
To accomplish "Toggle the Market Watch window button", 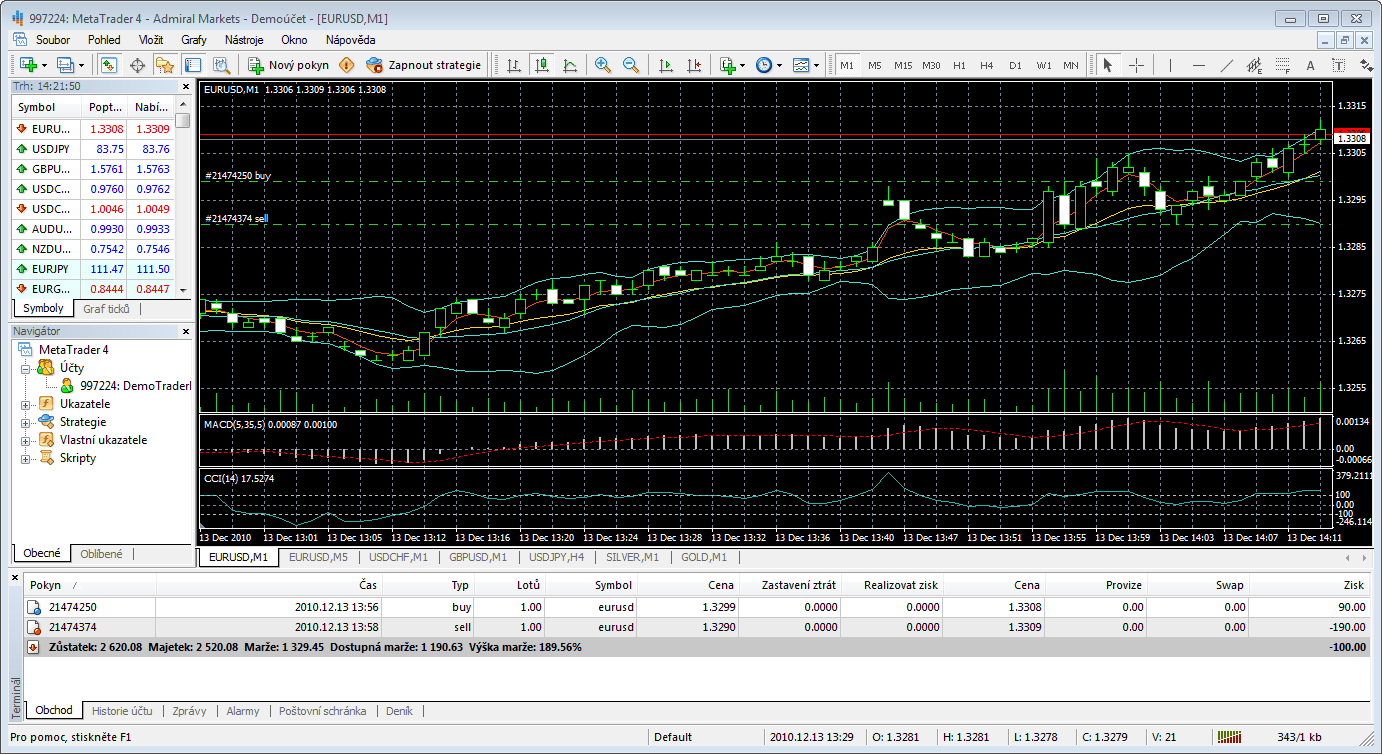I will (x=108, y=65).
